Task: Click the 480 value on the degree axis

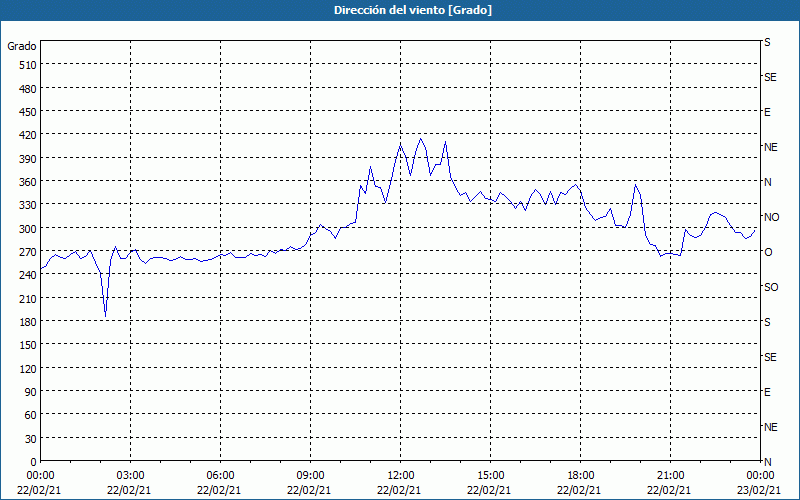Action: [28, 89]
